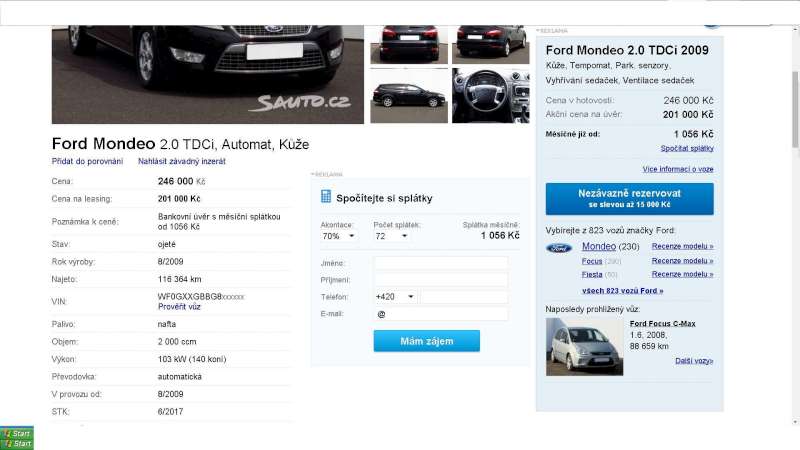Open the Více informací o voze link
800x450 pixels.
pos(677,169)
